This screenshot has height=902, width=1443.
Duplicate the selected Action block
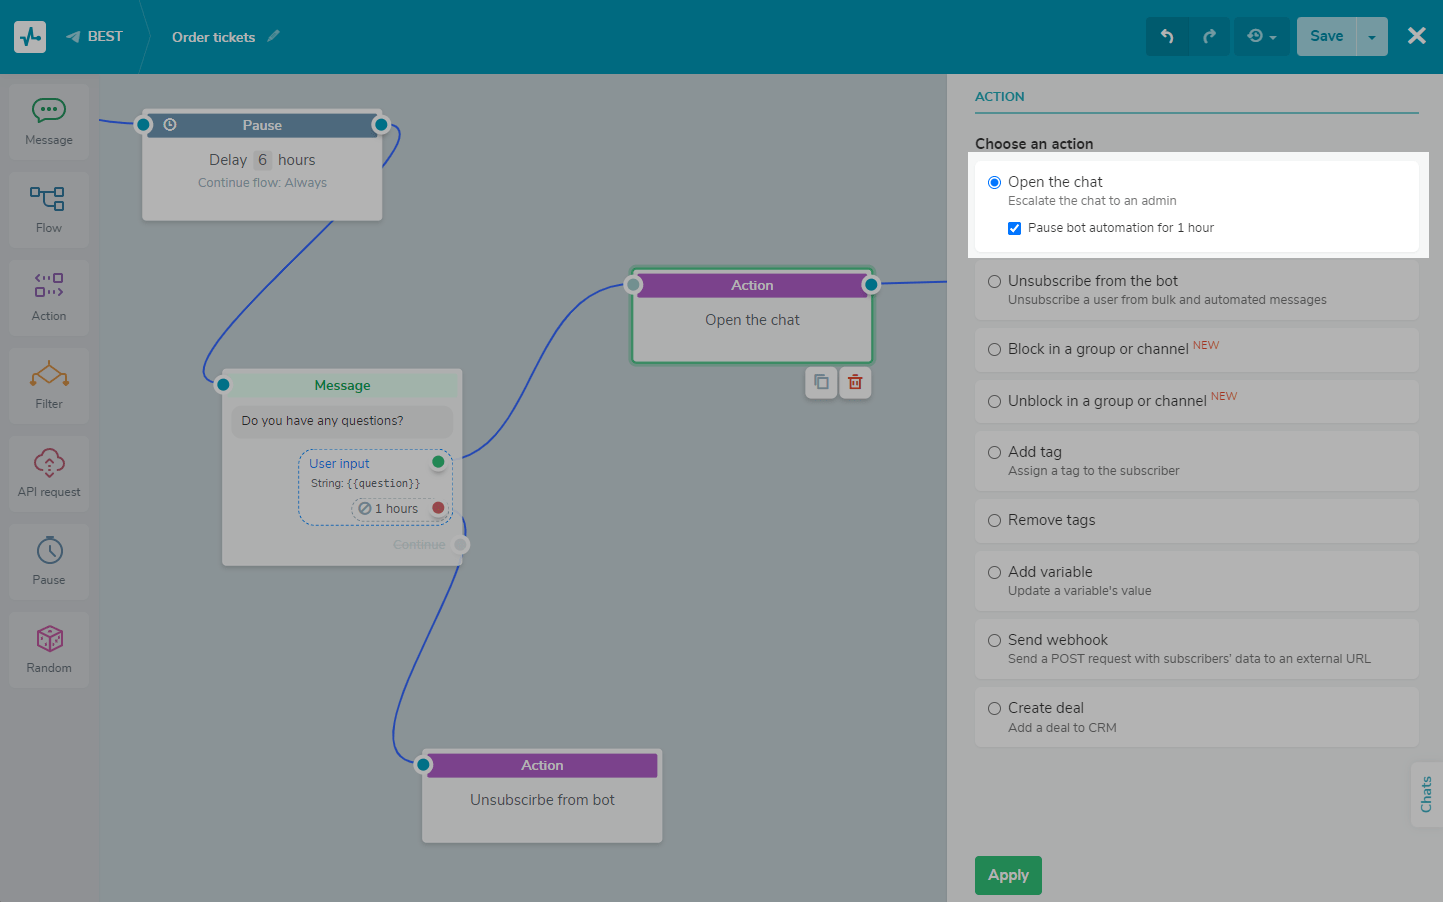click(821, 382)
